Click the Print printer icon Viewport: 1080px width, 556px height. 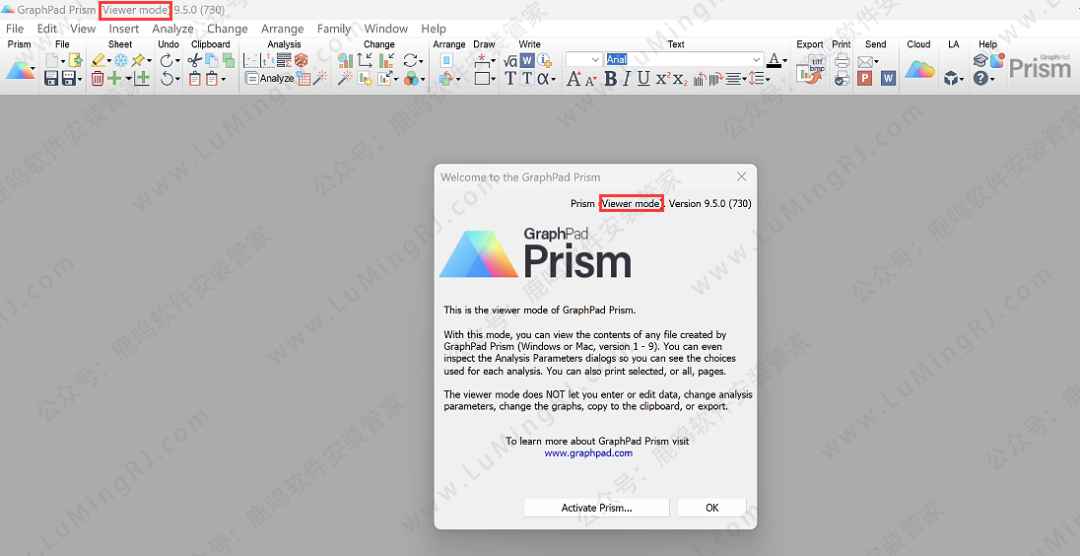coord(841,61)
